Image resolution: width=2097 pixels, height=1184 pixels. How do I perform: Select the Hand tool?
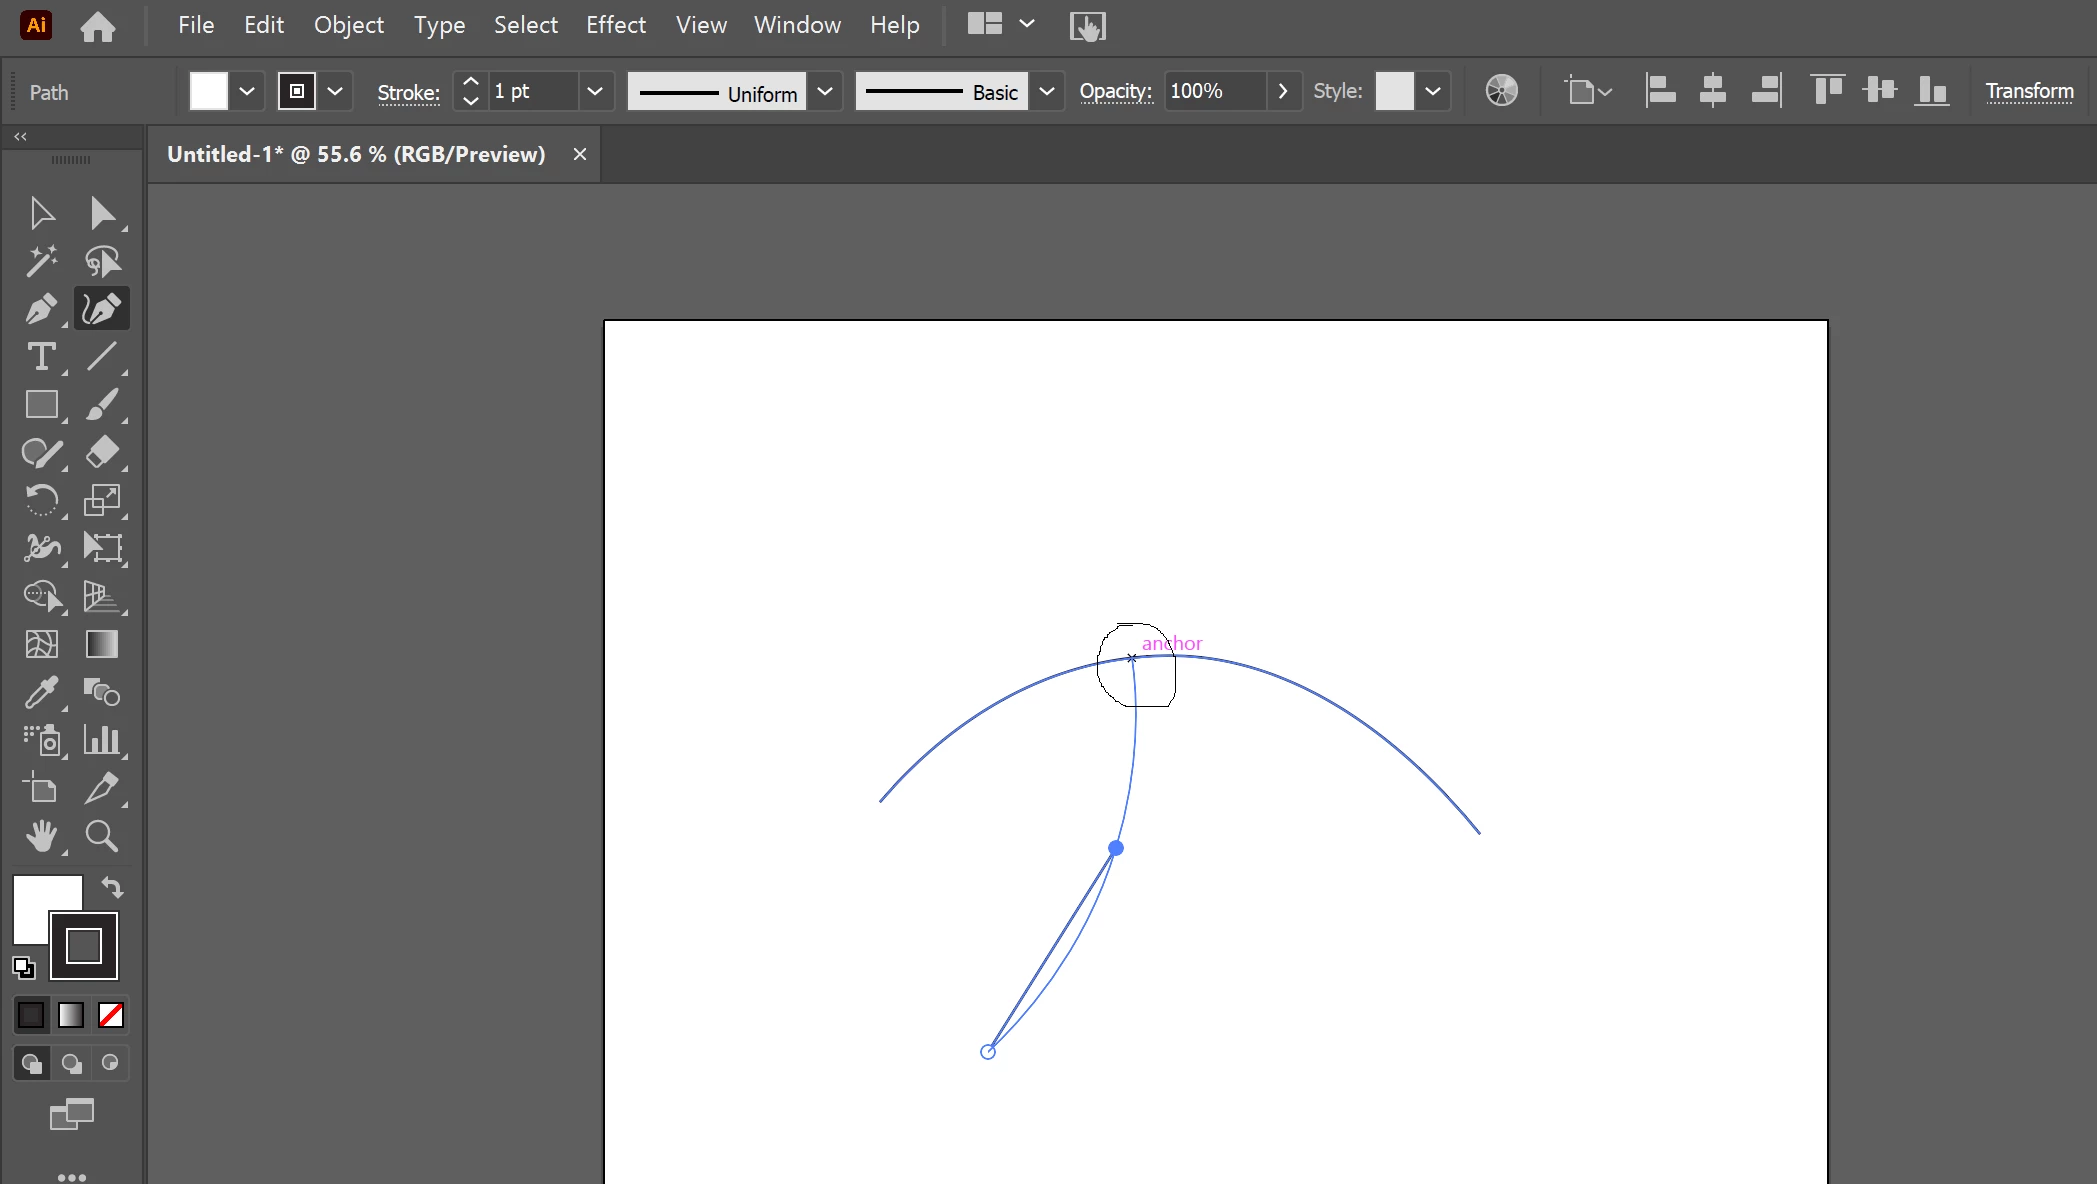point(41,836)
